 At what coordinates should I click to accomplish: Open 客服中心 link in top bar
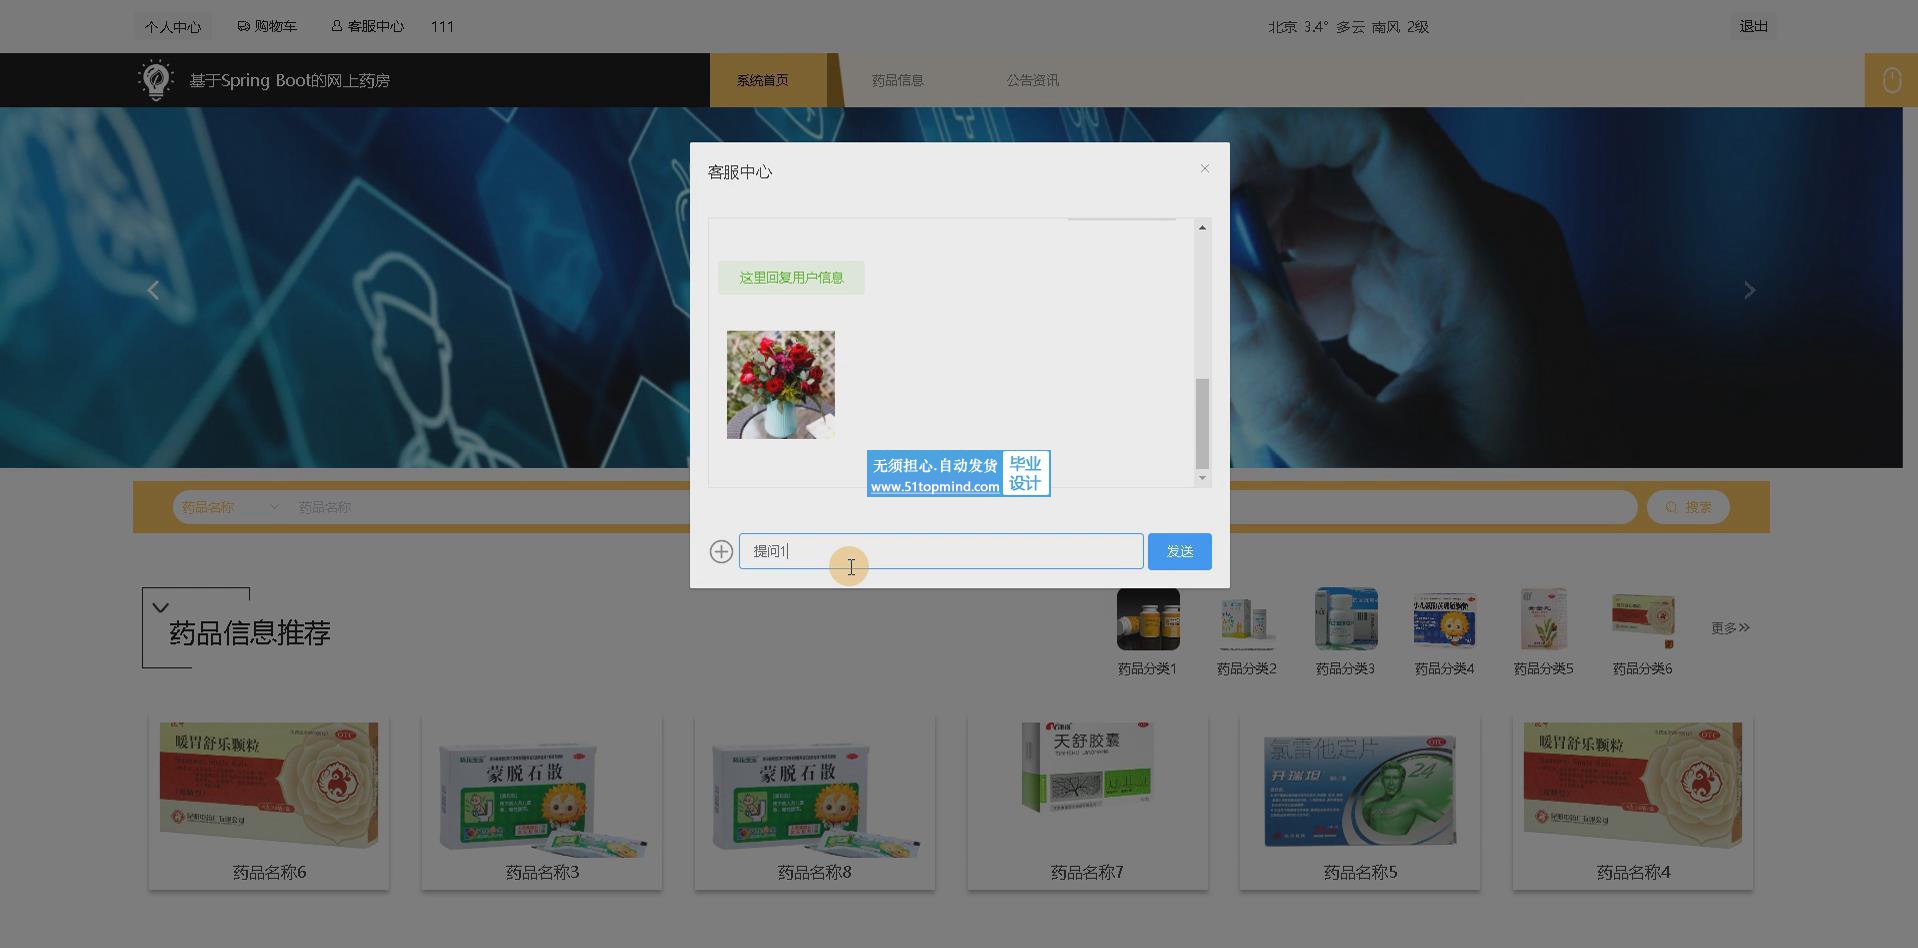(x=368, y=26)
